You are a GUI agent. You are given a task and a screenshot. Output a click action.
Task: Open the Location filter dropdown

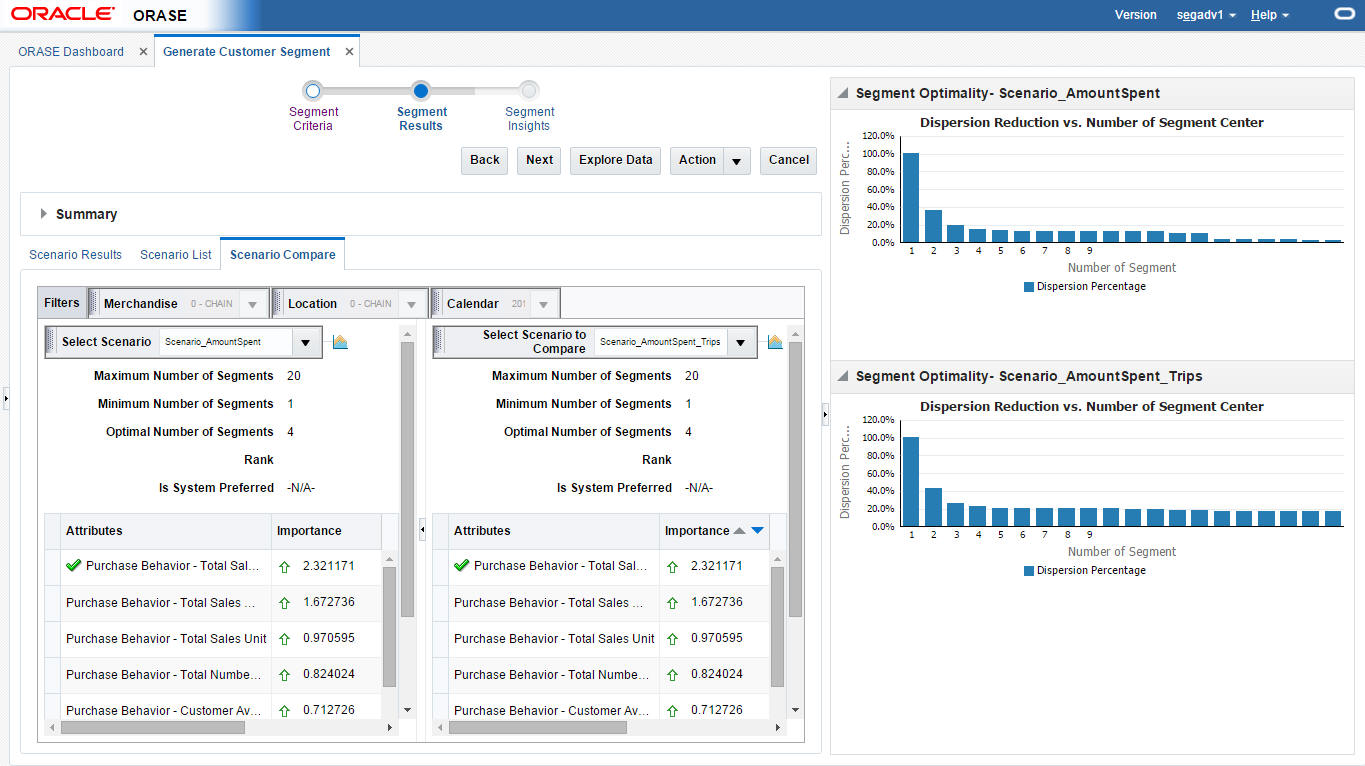point(411,304)
